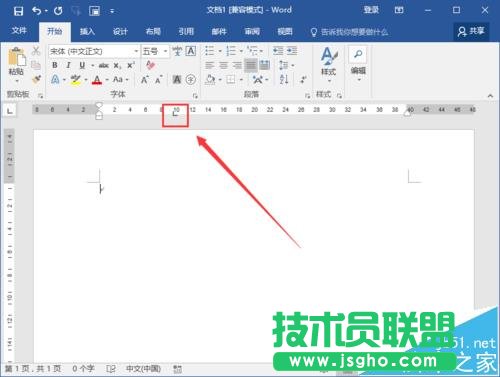Viewport: 500px width, 377px height.
Task: Click the Save icon in the quick access toolbar
Action: pos(18,11)
